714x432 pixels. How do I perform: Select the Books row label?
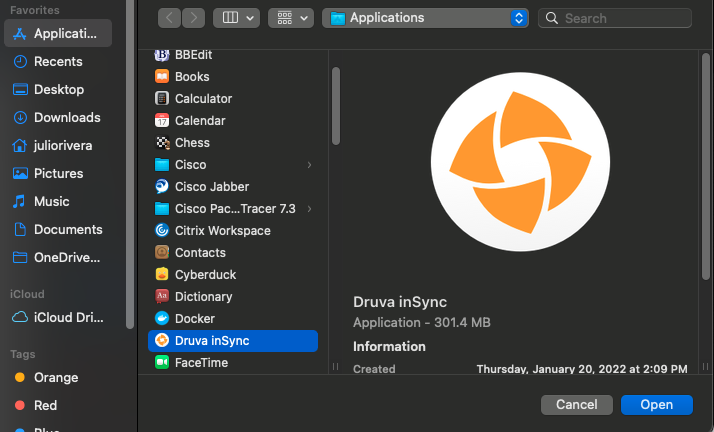tap(192, 76)
